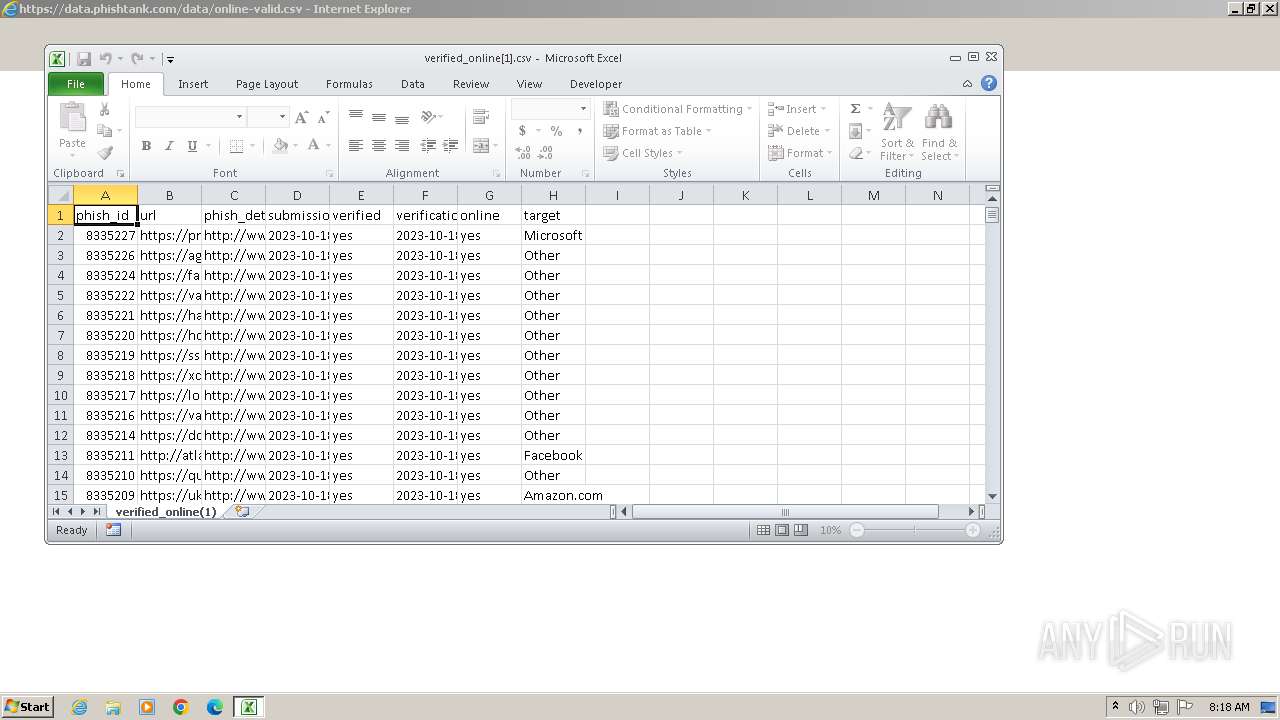
Task: Select the Format Painter brush icon
Action: [x=104, y=153]
